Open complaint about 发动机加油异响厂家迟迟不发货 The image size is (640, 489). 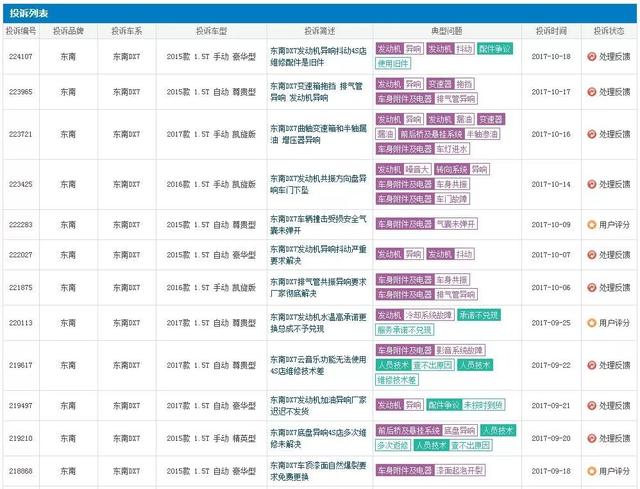(318, 405)
